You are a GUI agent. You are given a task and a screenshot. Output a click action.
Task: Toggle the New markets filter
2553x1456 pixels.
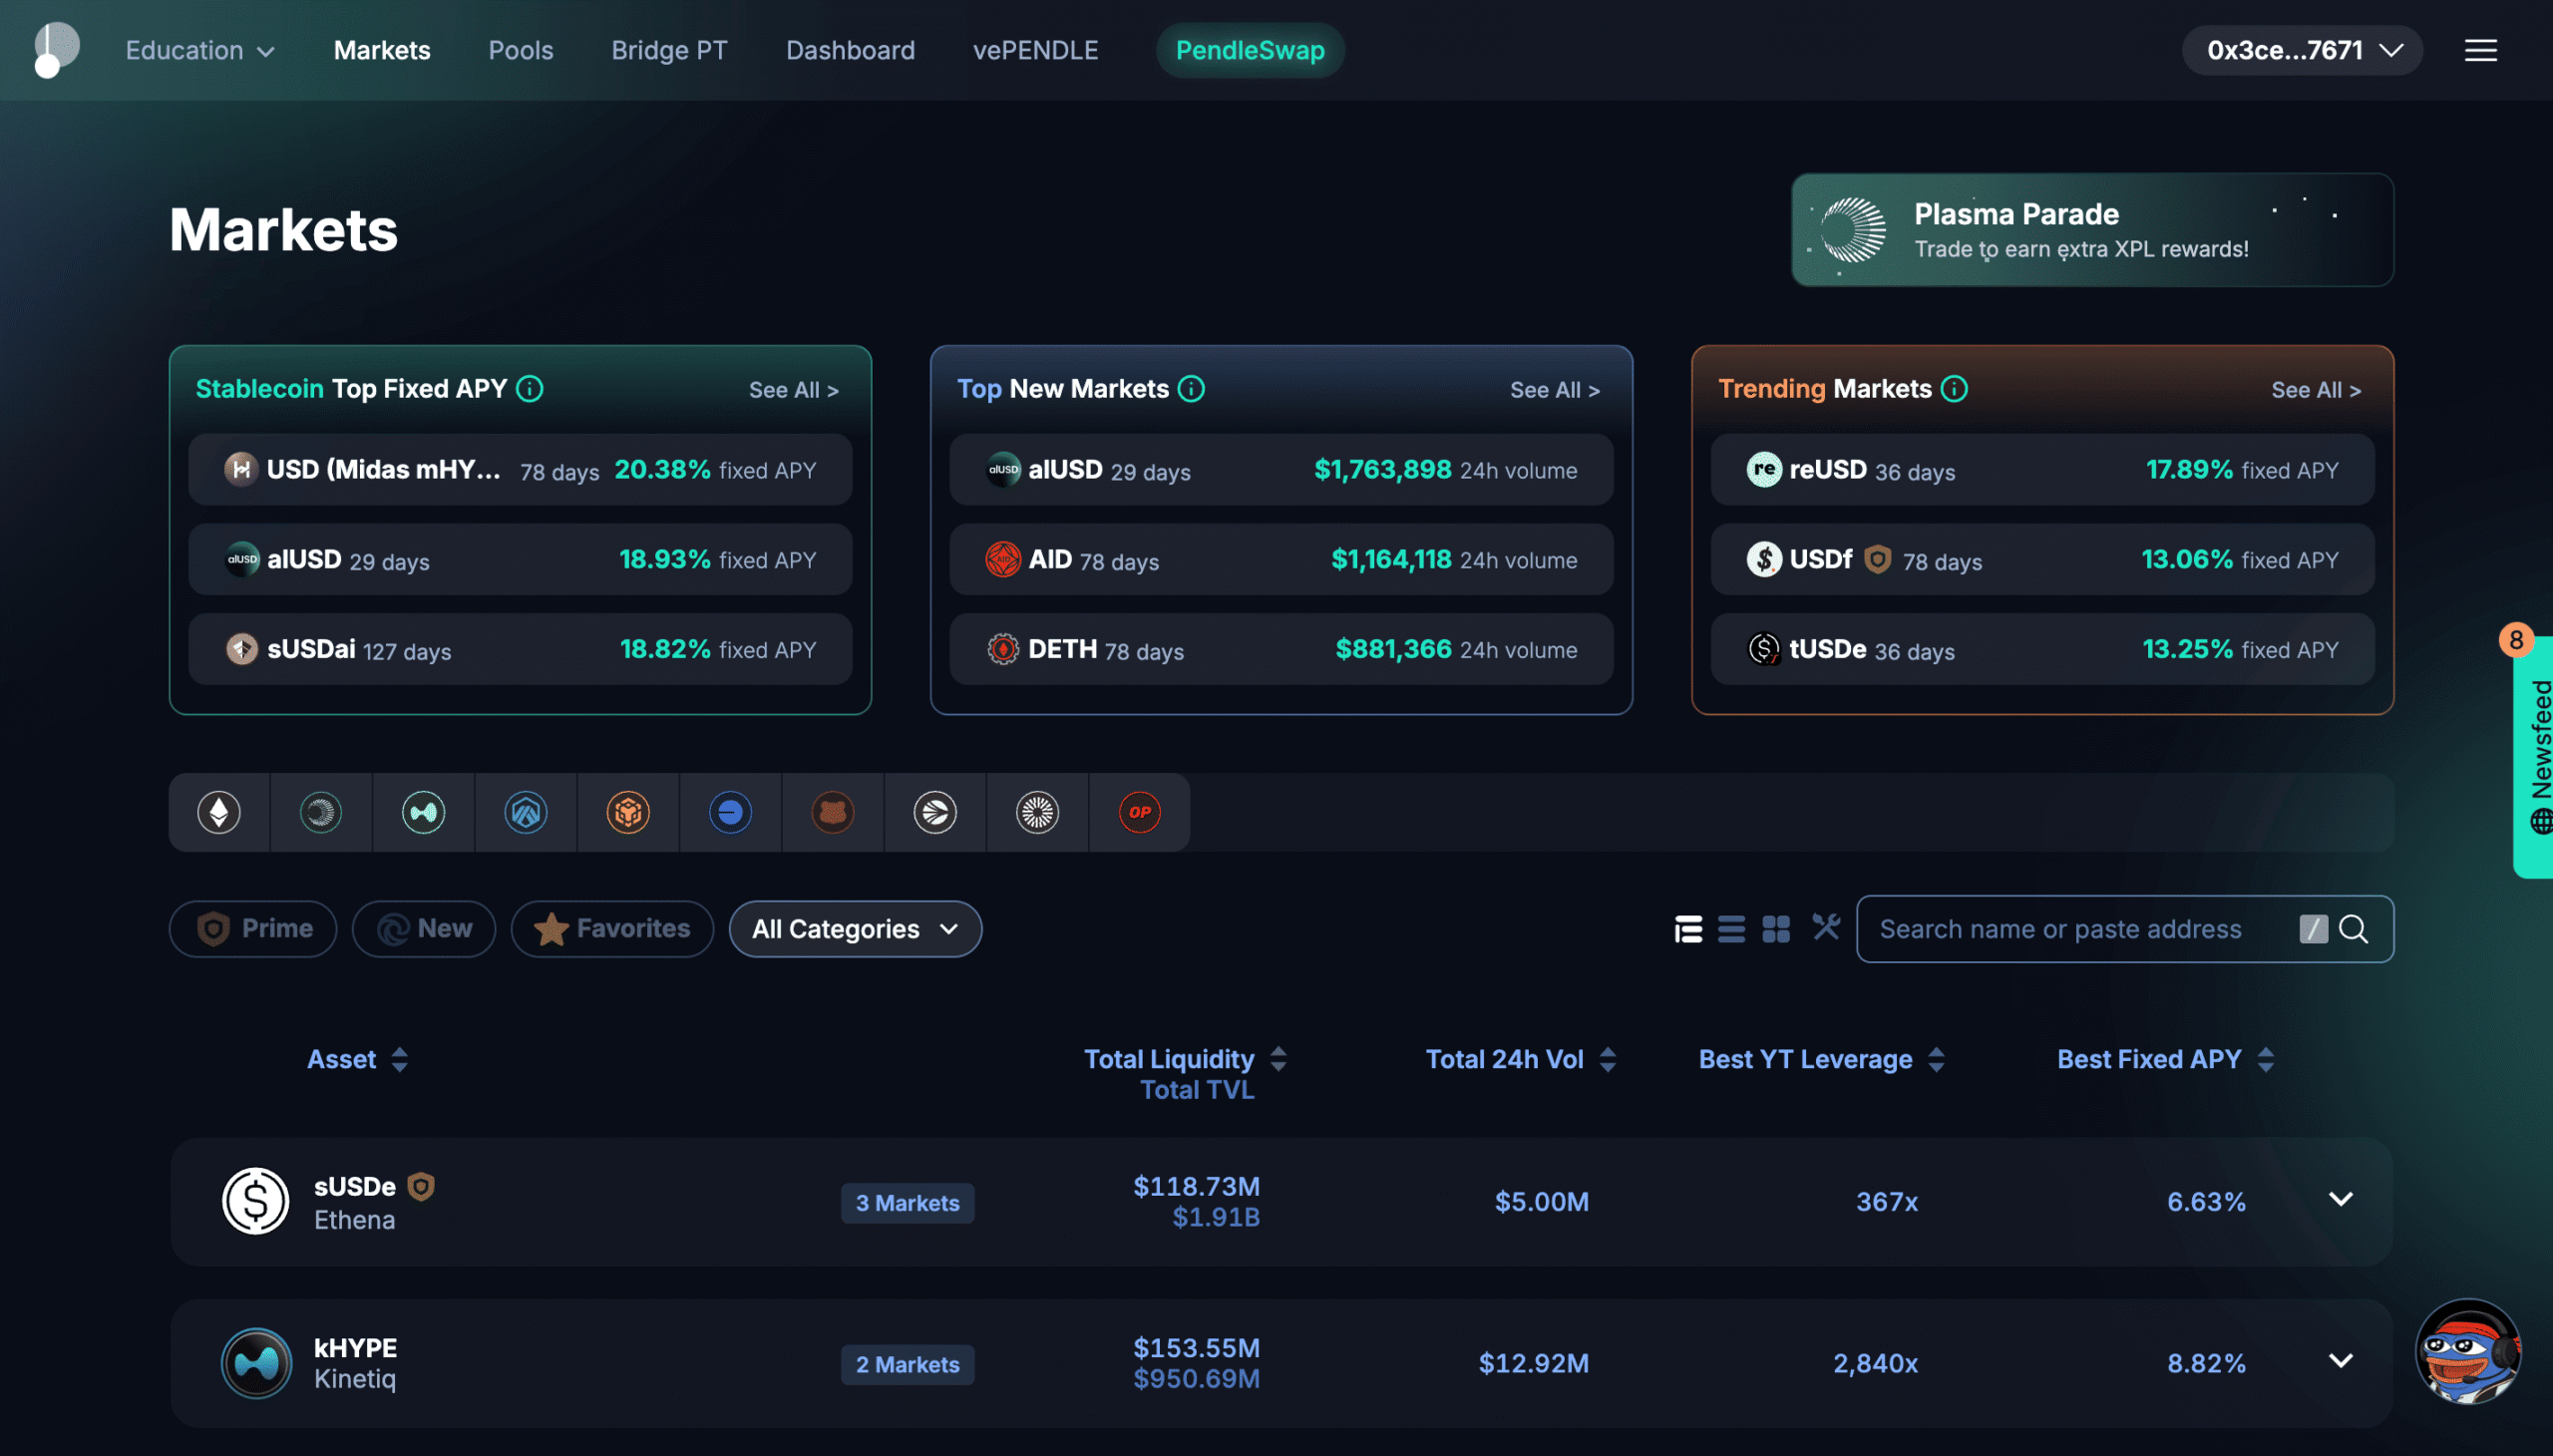click(x=424, y=929)
